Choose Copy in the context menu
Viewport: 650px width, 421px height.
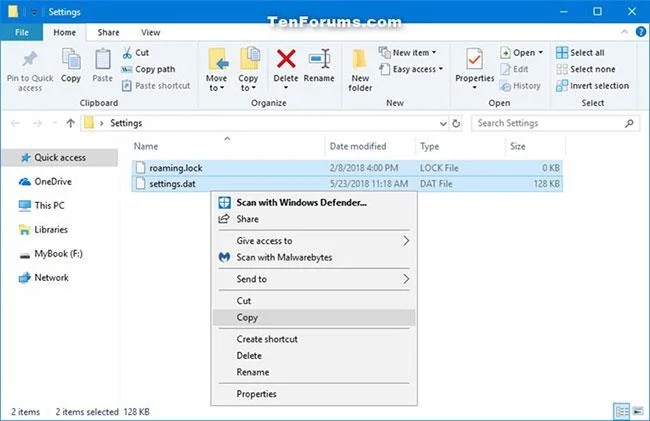[x=313, y=317]
